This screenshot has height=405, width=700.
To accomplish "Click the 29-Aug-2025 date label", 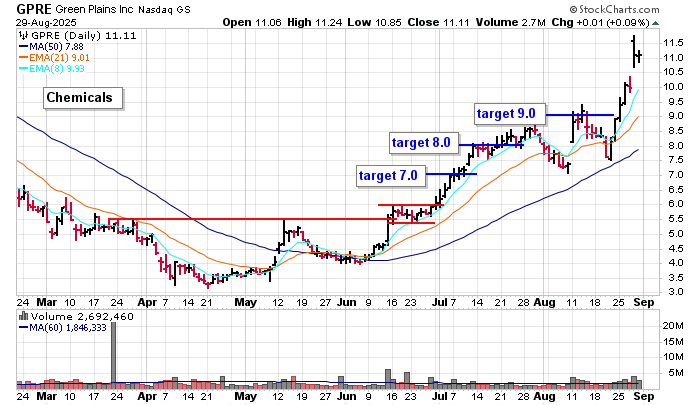I will 46,22.
